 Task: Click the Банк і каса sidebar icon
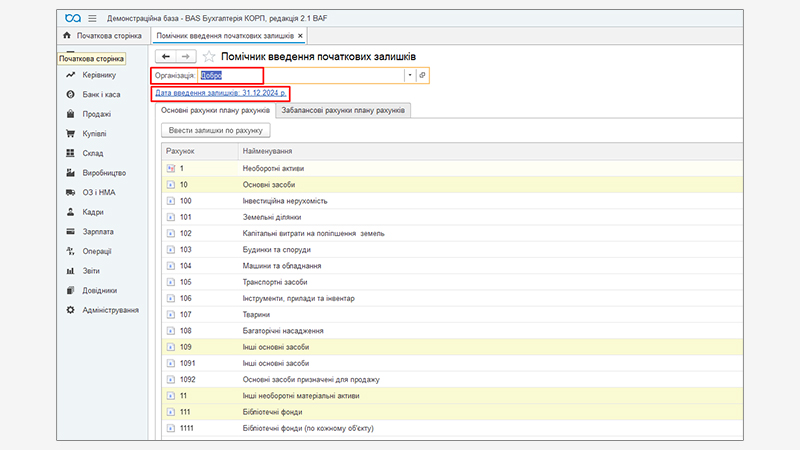[x=71, y=94]
